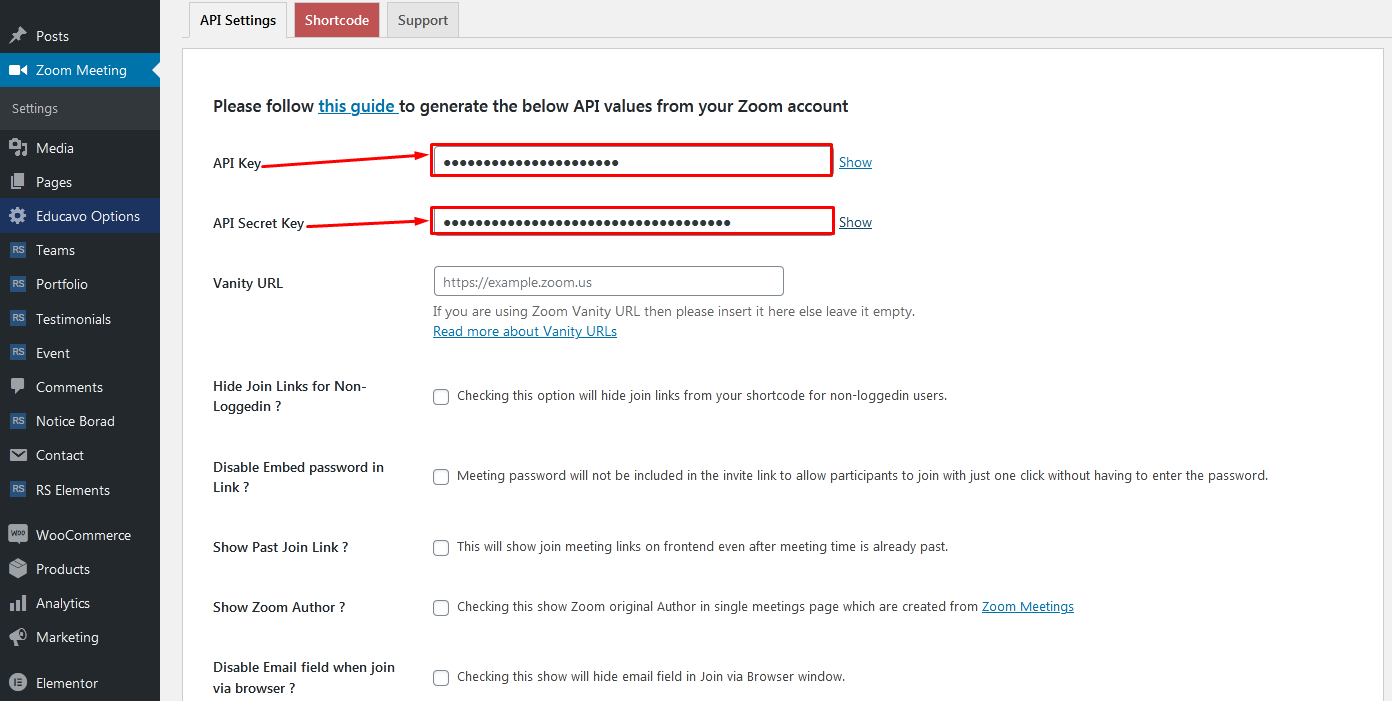Click the Woo icon for WooCommerce
Screen dimensions: 1392x701
pyautogui.click(x=18, y=535)
